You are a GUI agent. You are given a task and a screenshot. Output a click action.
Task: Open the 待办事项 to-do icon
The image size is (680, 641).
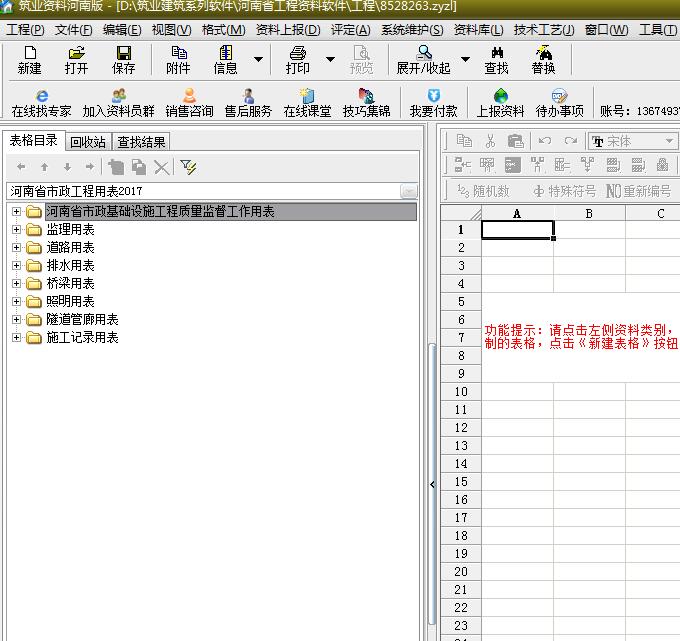(x=559, y=97)
